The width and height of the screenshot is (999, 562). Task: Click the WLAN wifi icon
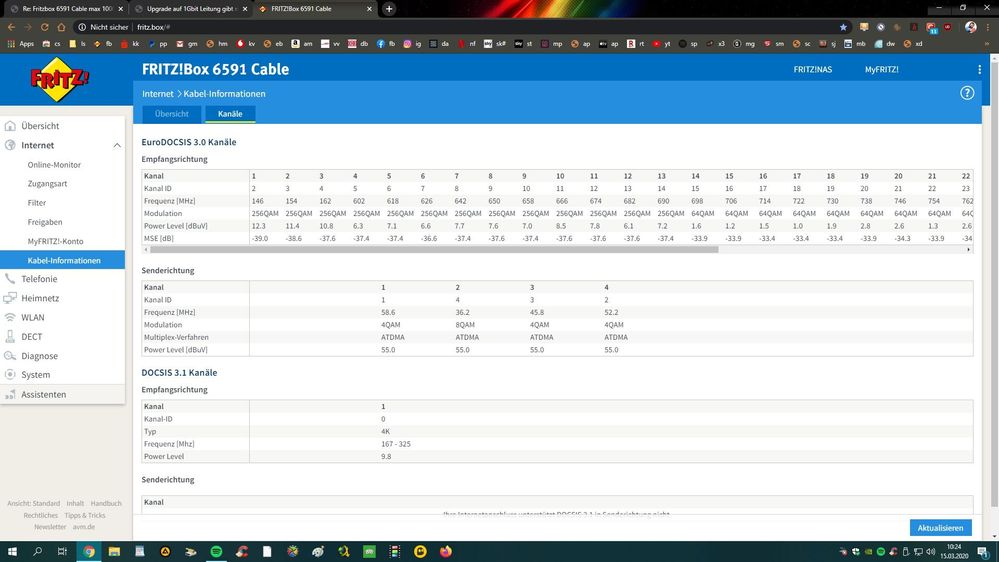10,317
